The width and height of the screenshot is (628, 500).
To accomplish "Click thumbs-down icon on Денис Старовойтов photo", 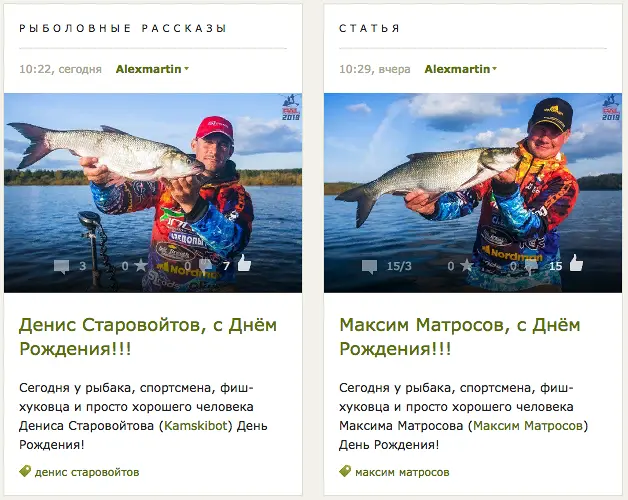I will [x=205, y=265].
